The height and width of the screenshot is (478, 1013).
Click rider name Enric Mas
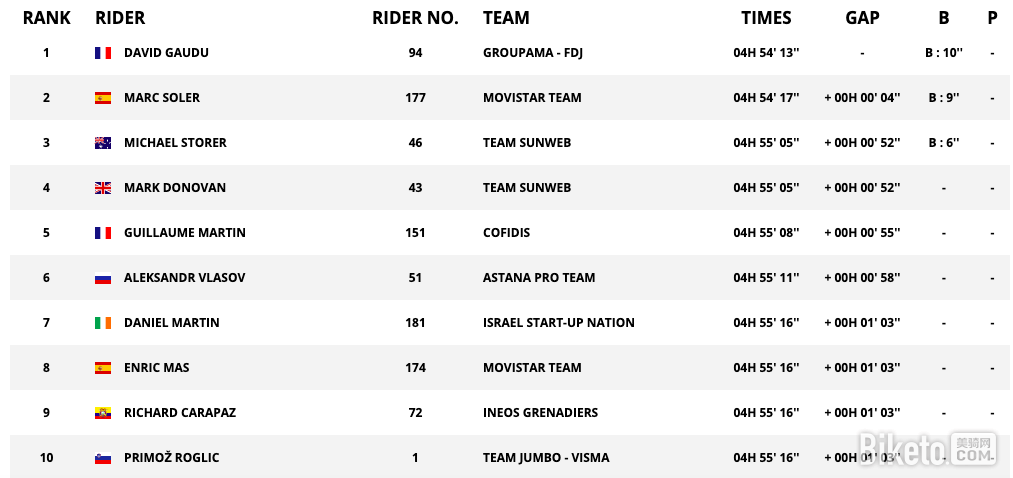[x=156, y=368]
